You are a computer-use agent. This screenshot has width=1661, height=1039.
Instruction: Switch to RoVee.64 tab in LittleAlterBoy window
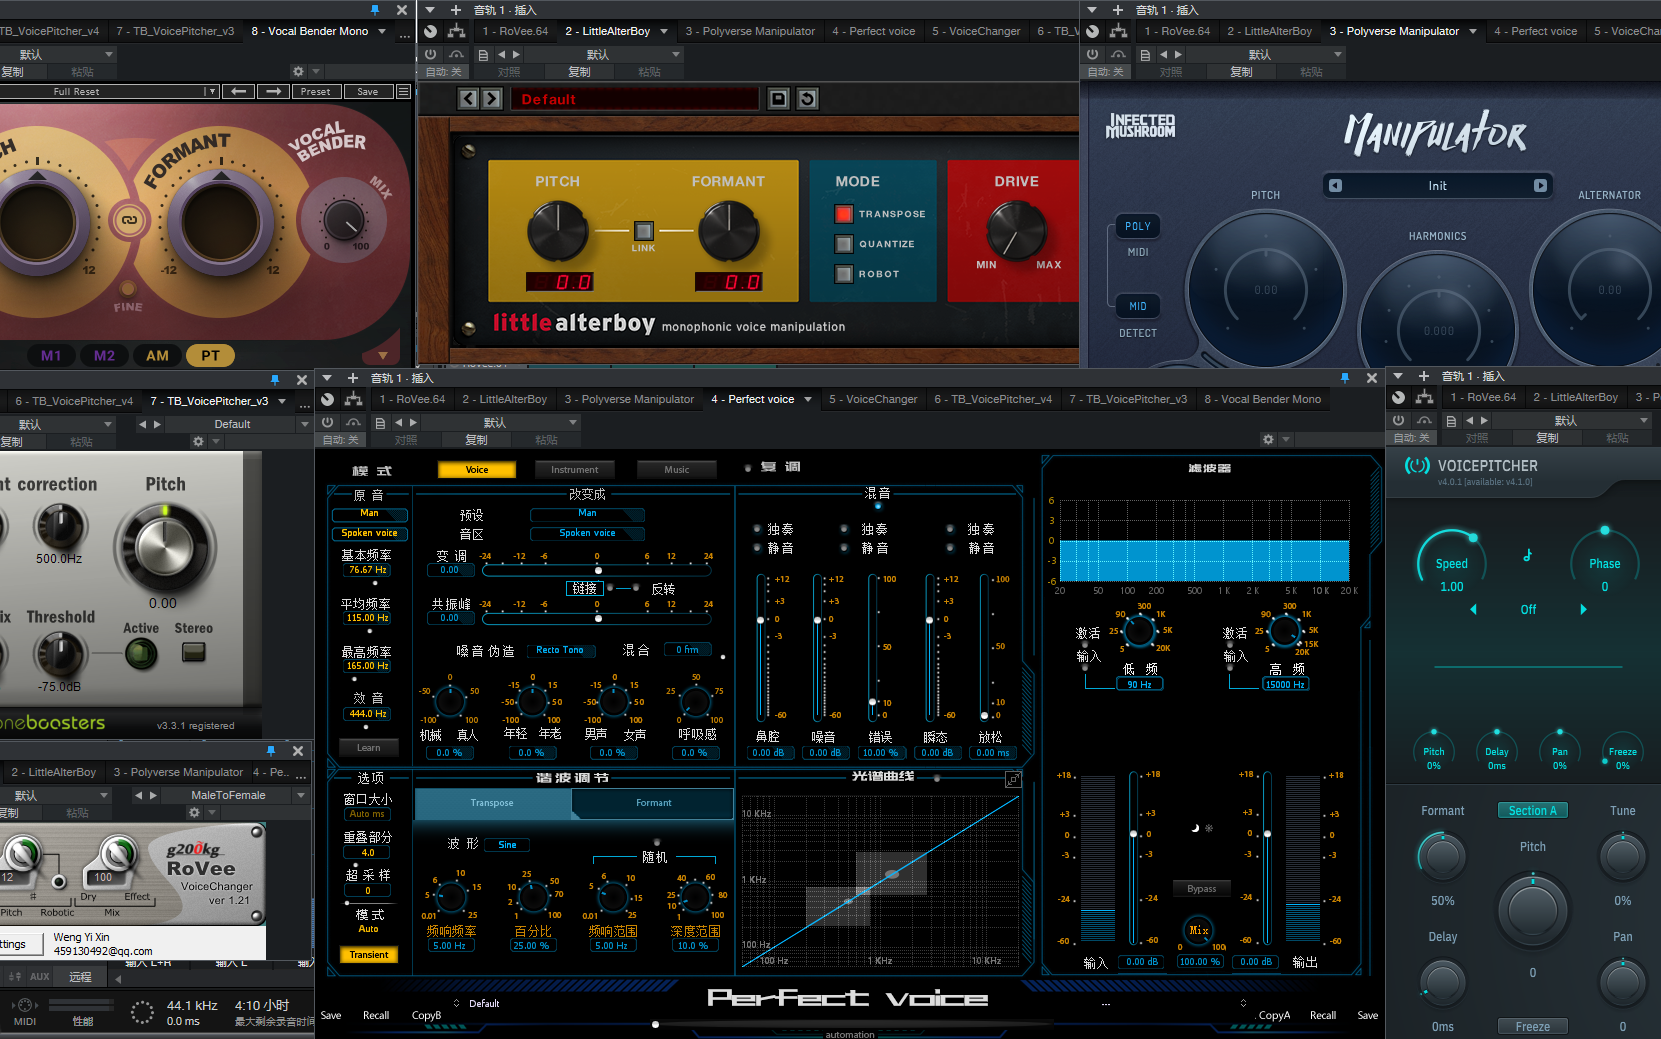515,31
